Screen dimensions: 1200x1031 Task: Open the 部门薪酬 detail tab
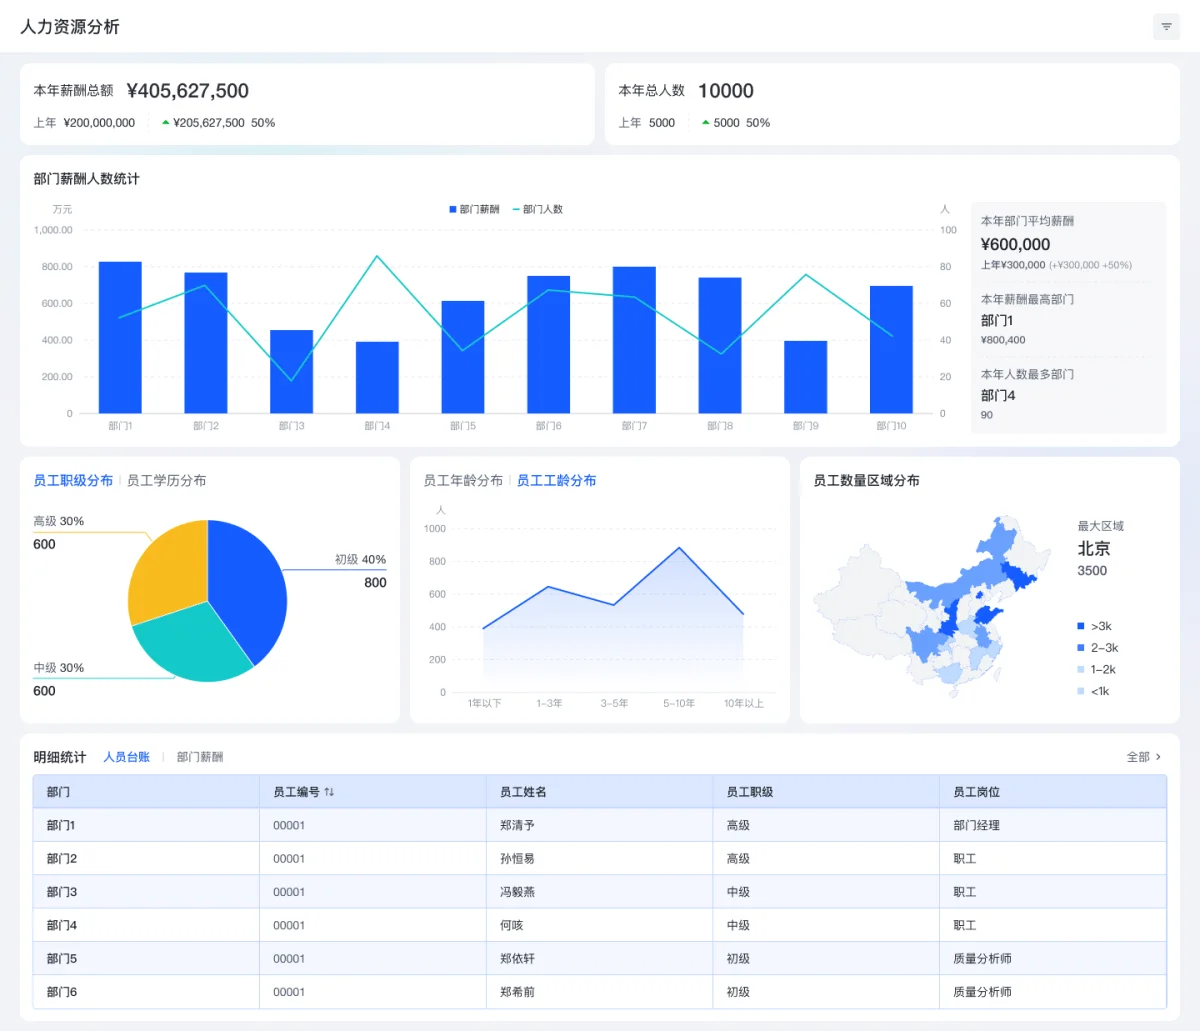point(200,757)
